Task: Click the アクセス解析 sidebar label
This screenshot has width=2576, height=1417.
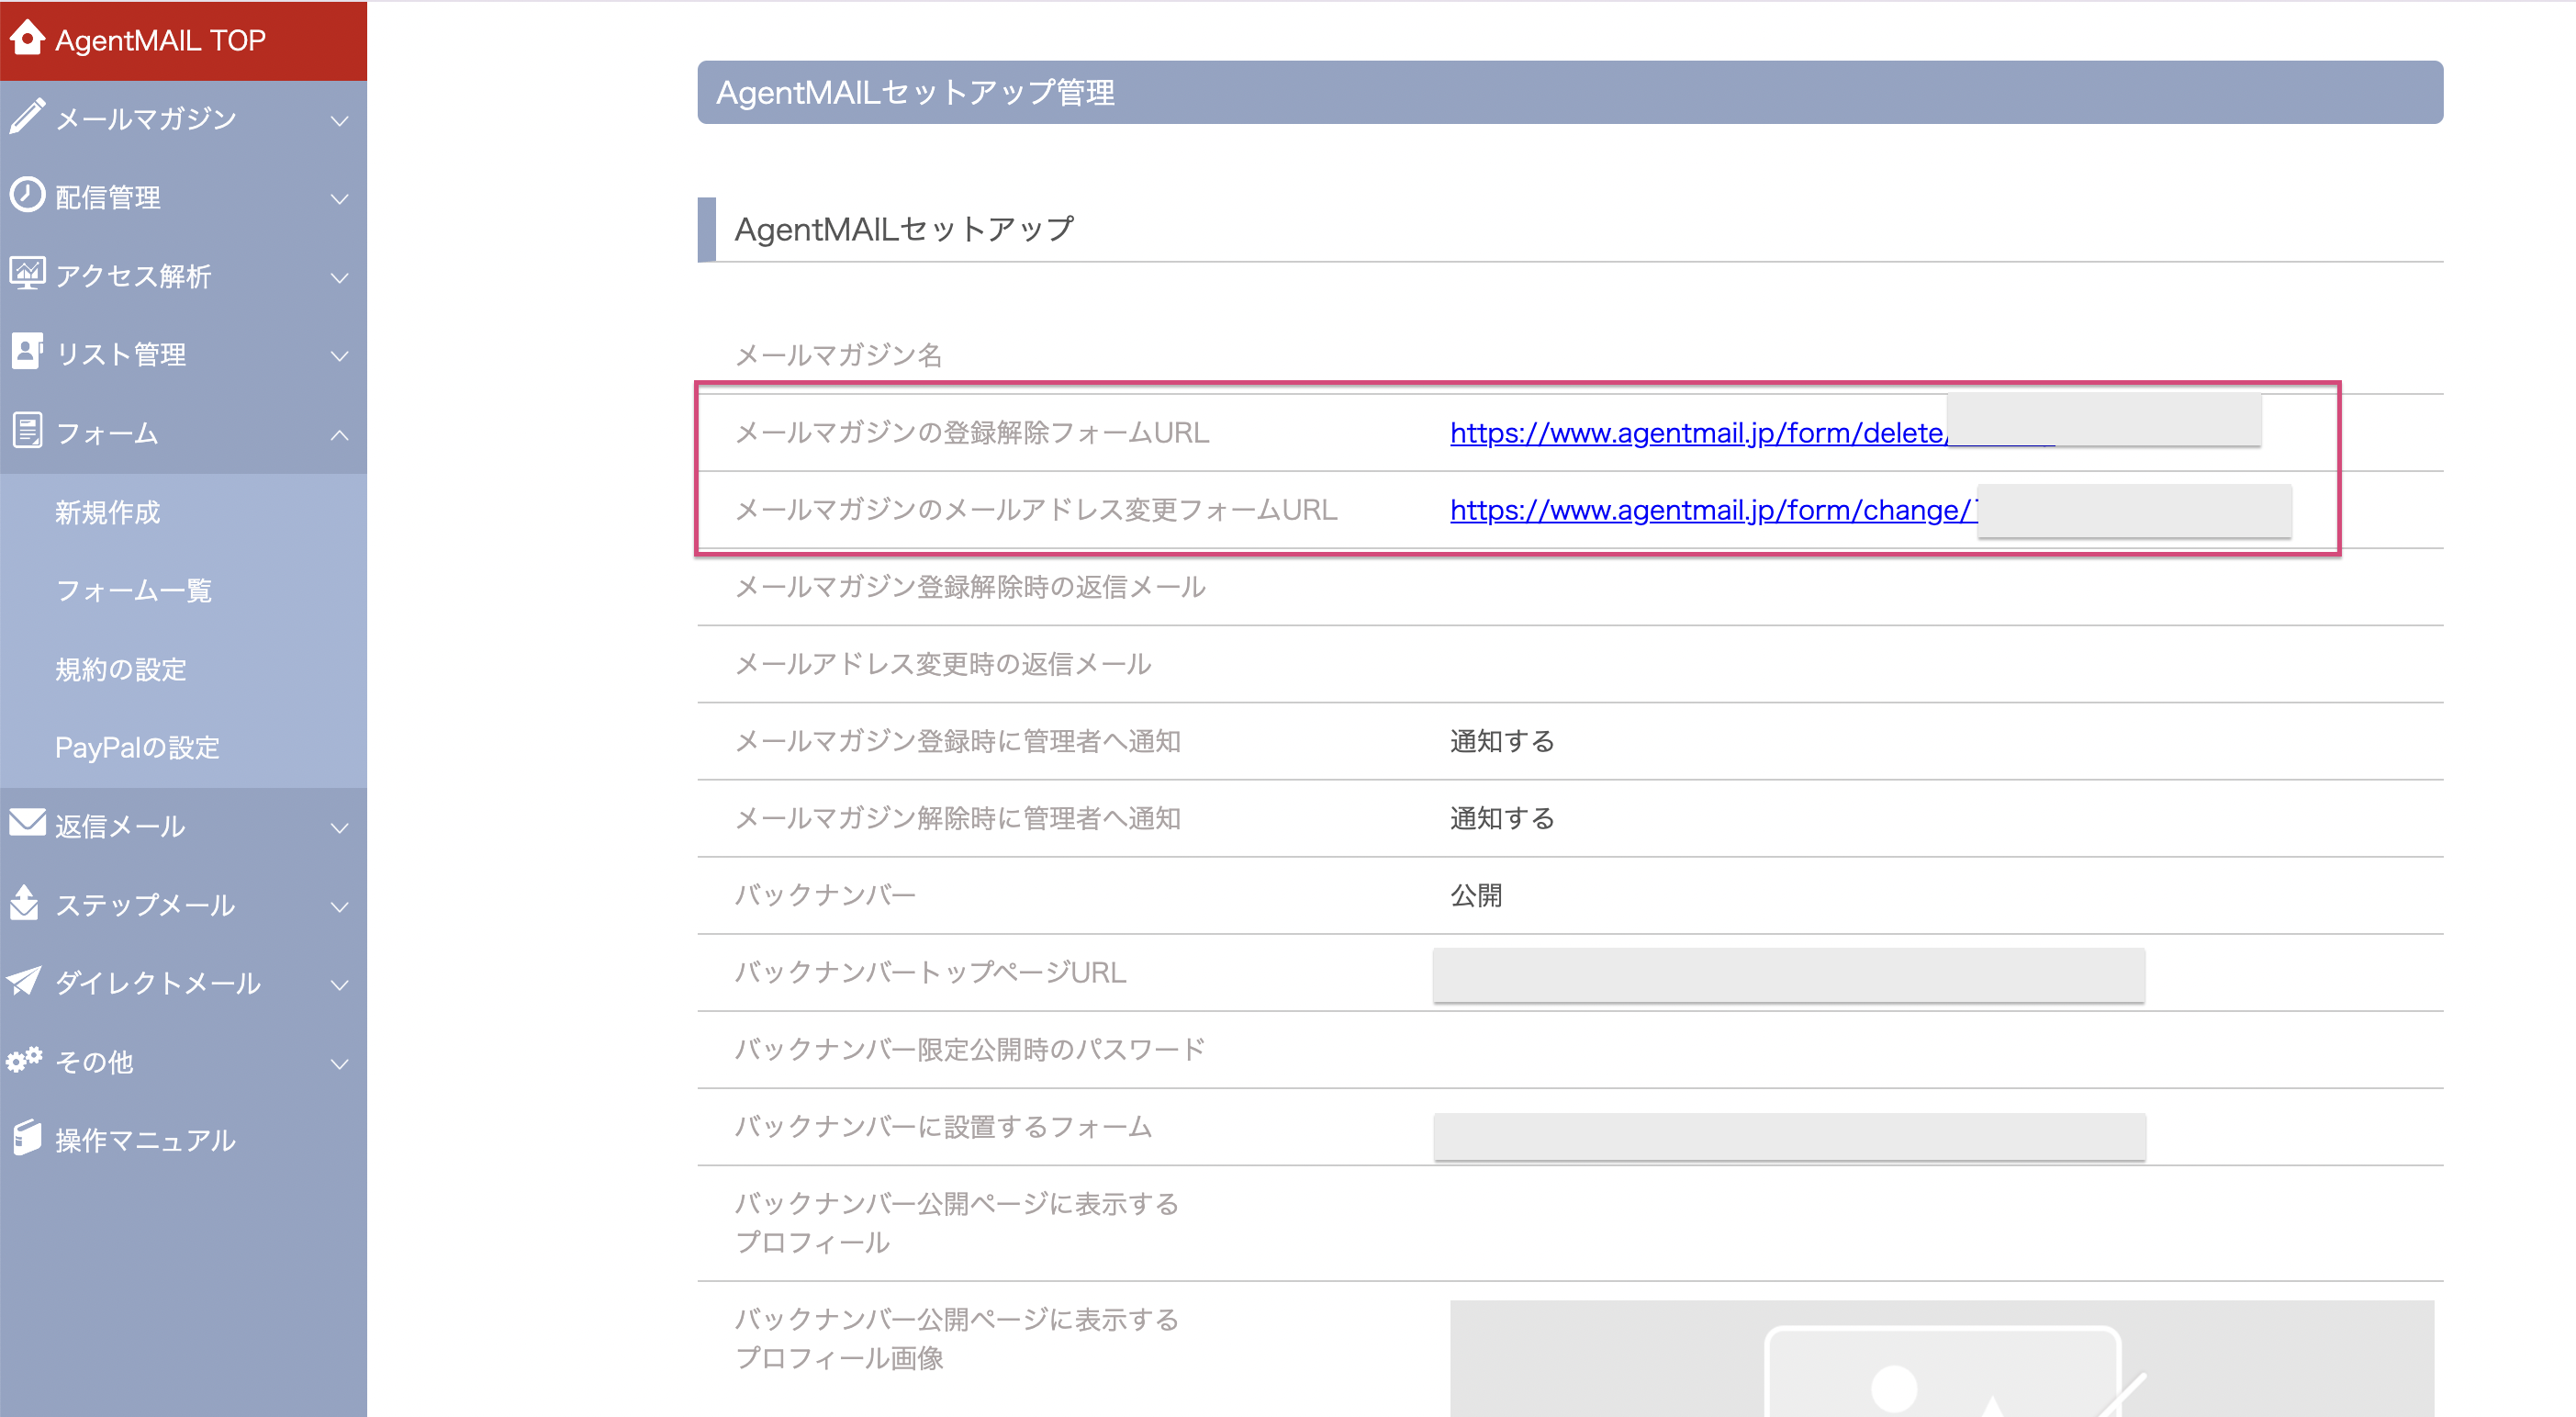Action: [x=133, y=276]
